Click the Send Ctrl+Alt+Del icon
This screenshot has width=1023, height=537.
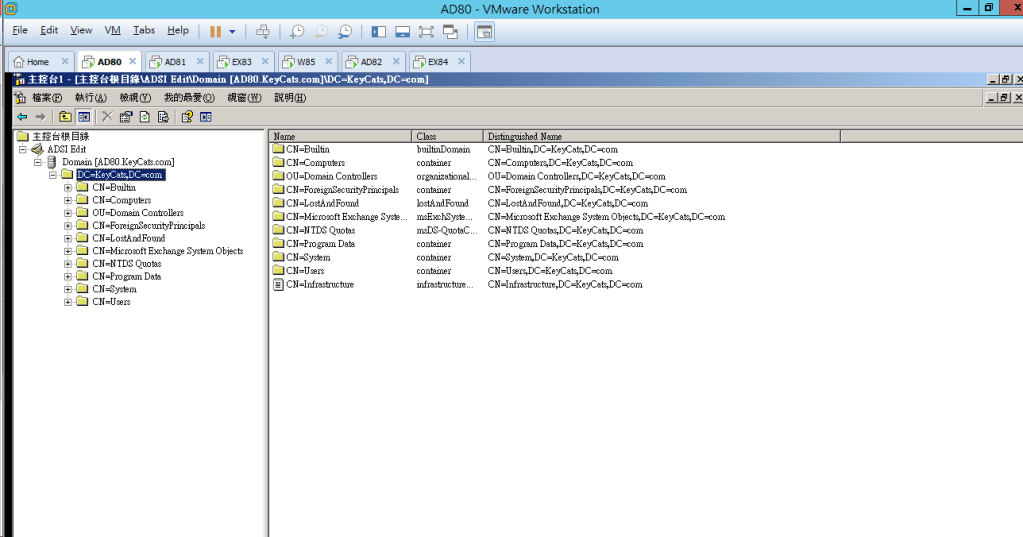point(263,31)
